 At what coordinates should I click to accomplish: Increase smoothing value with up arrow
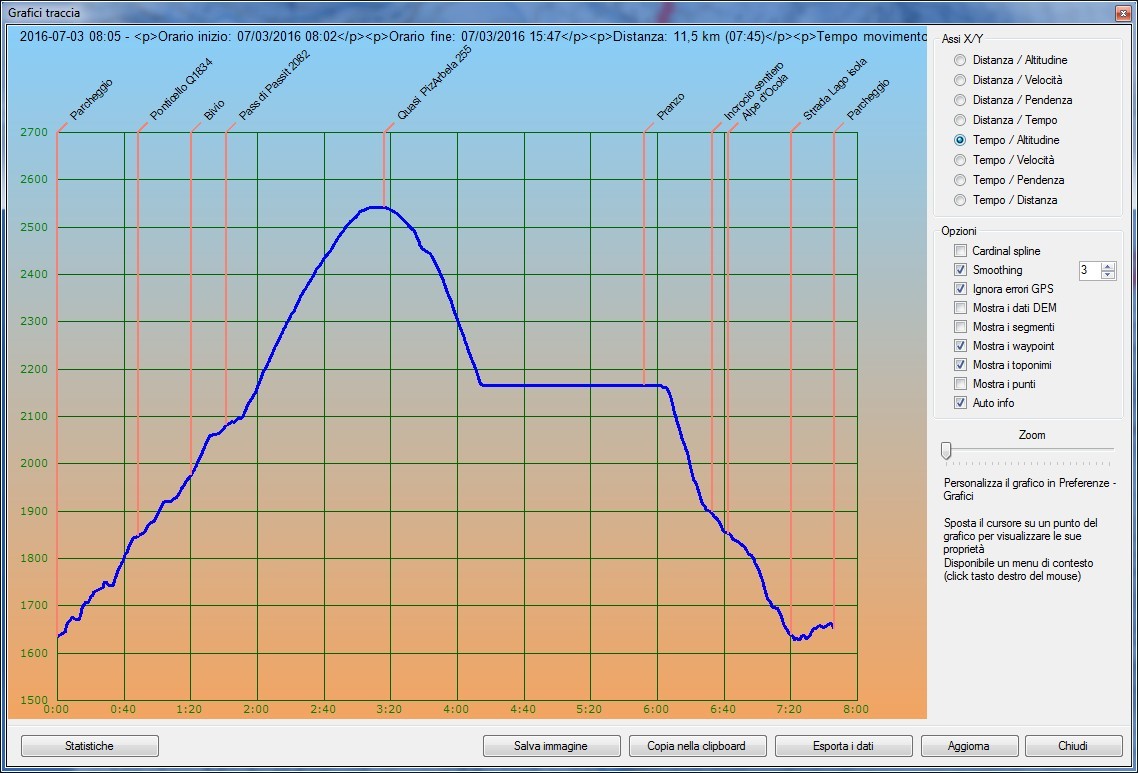pyautogui.click(x=1107, y=266)
